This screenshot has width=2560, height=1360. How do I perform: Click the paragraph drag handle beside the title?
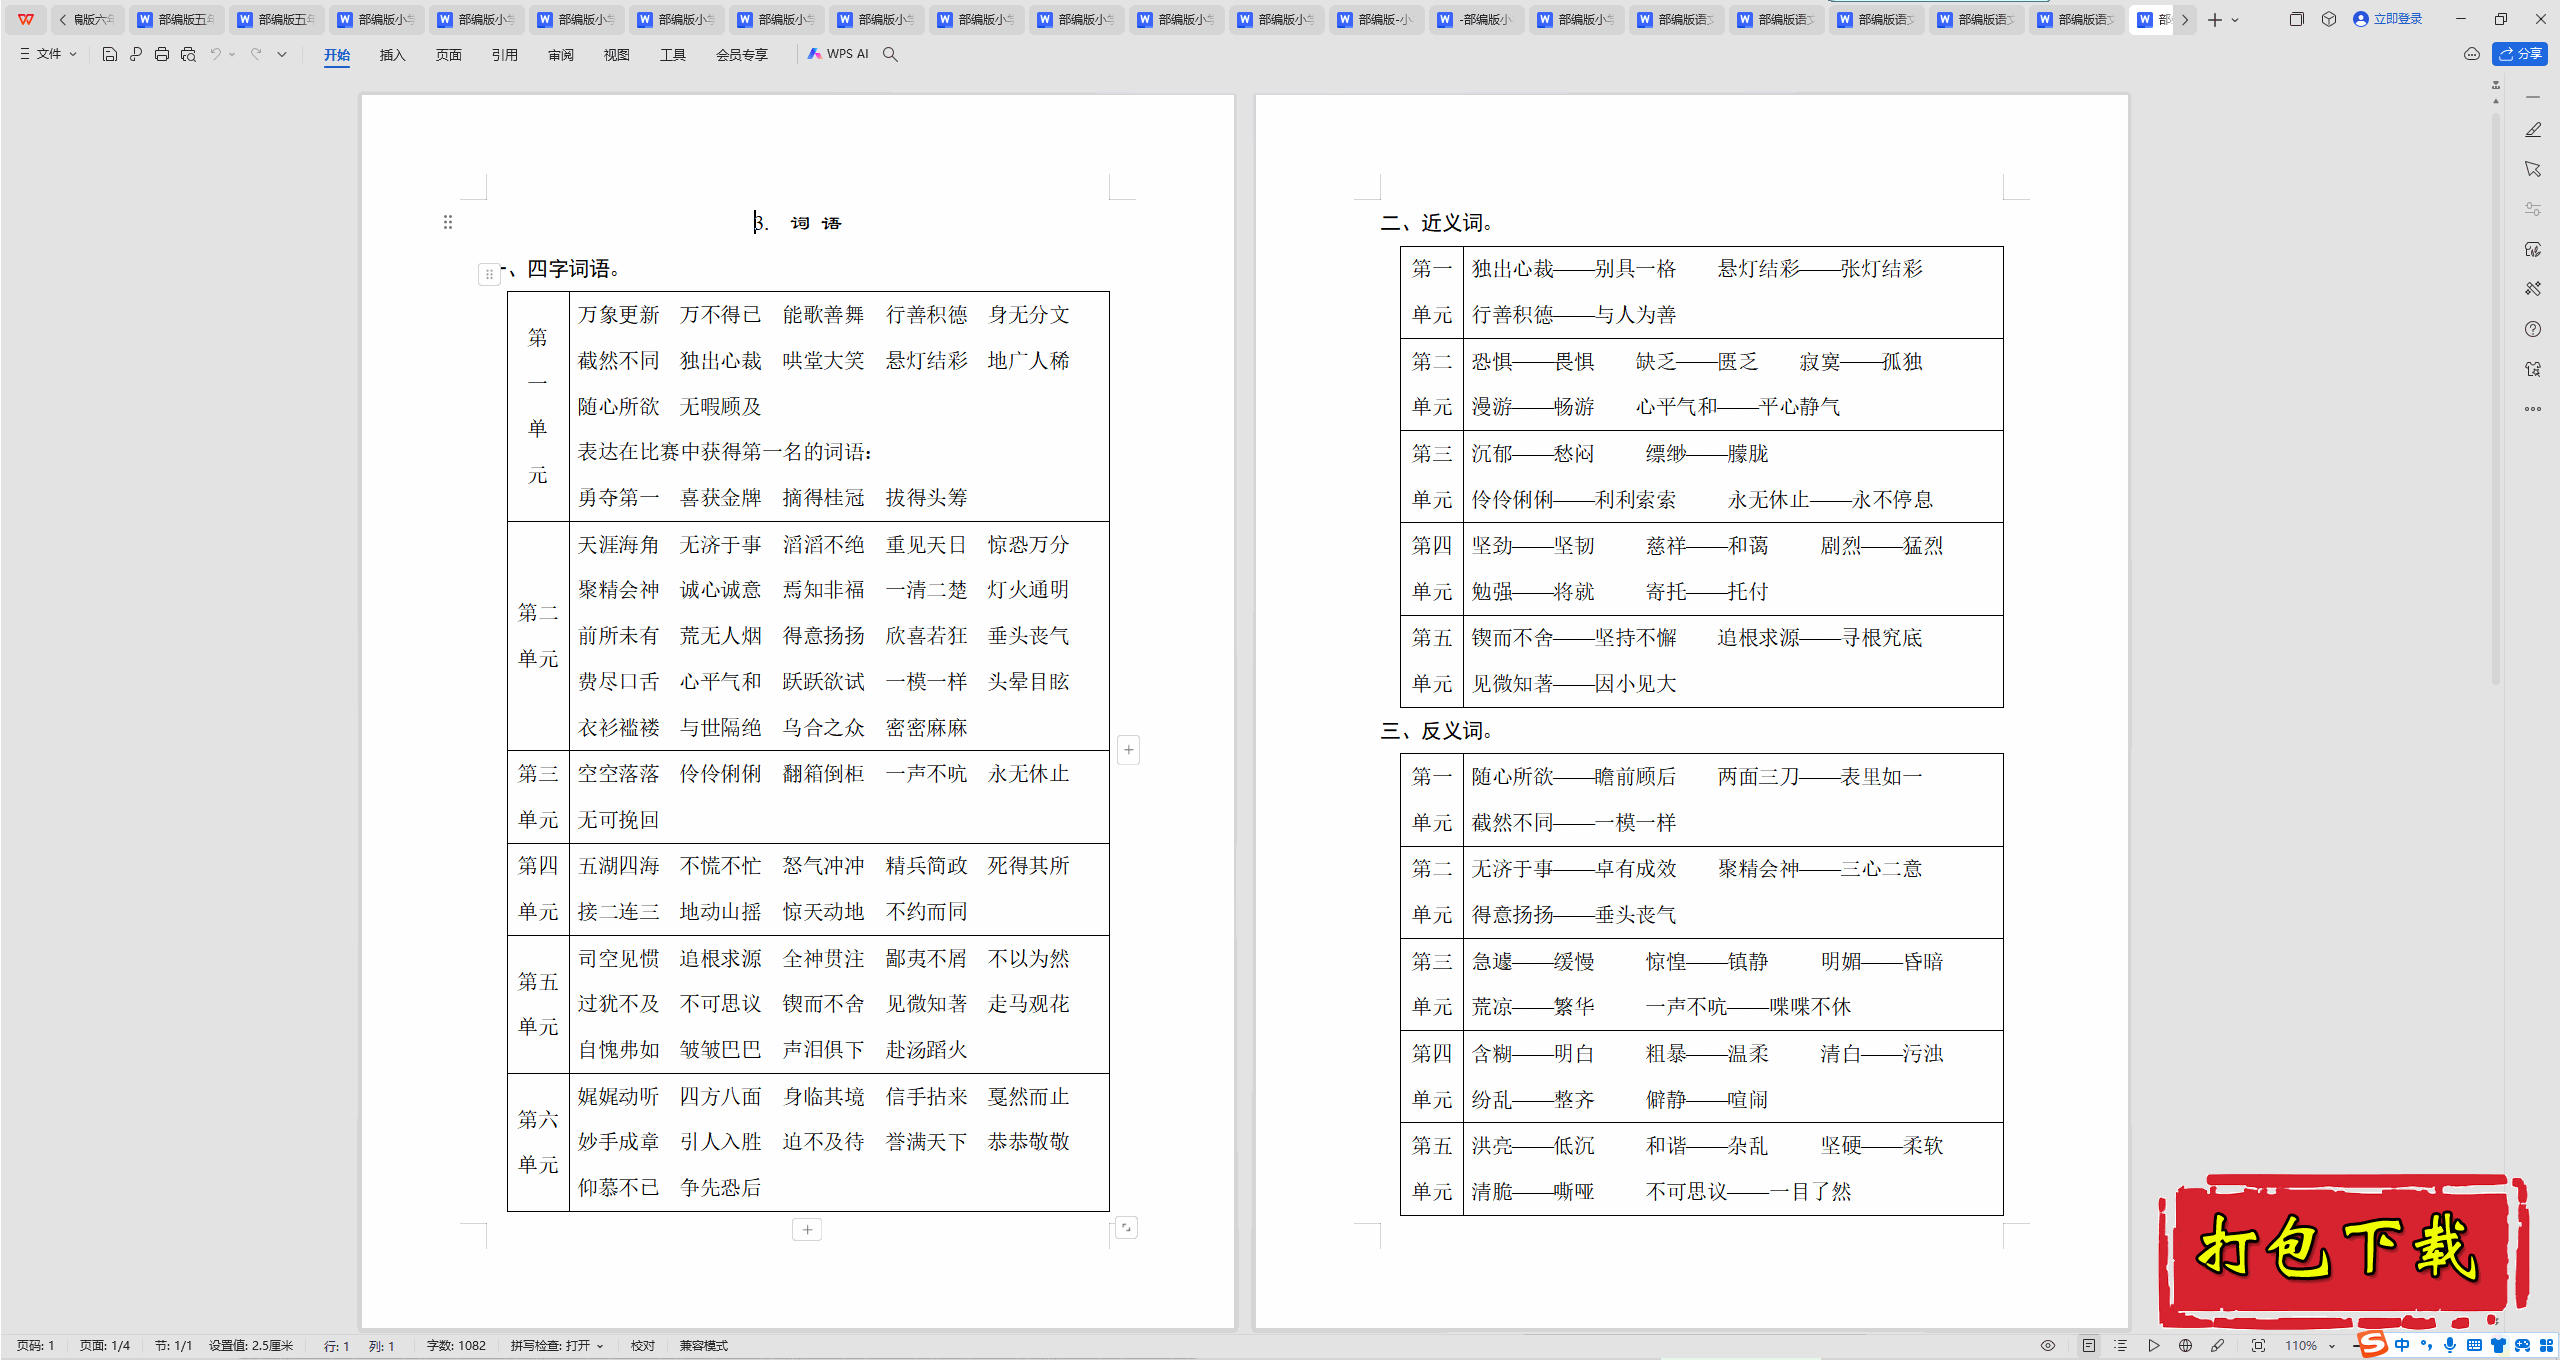448,222
